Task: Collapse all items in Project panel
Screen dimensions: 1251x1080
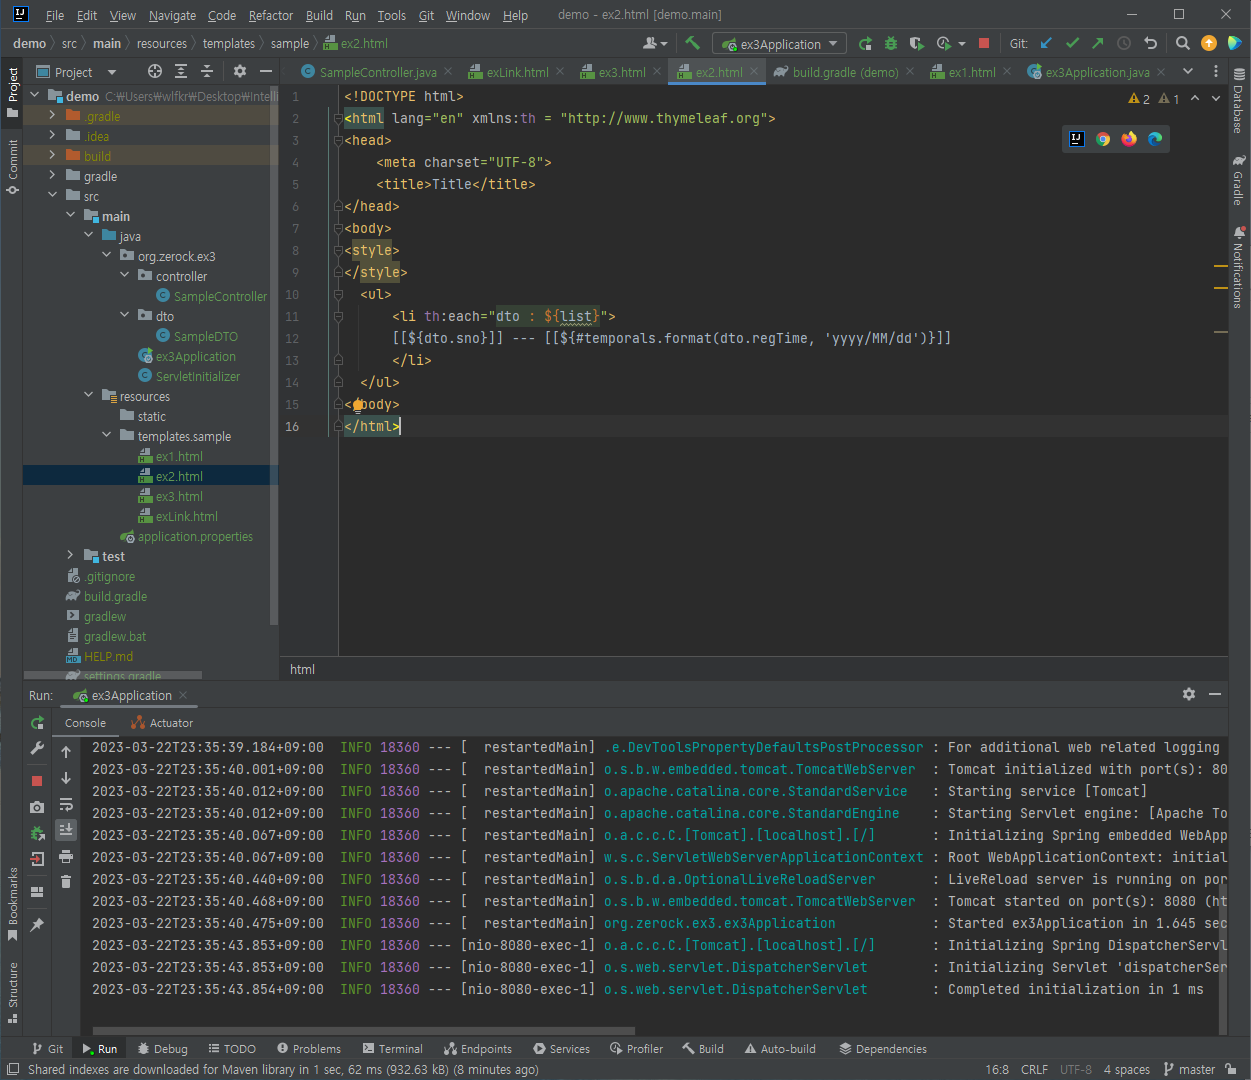Action: [207, 71]
